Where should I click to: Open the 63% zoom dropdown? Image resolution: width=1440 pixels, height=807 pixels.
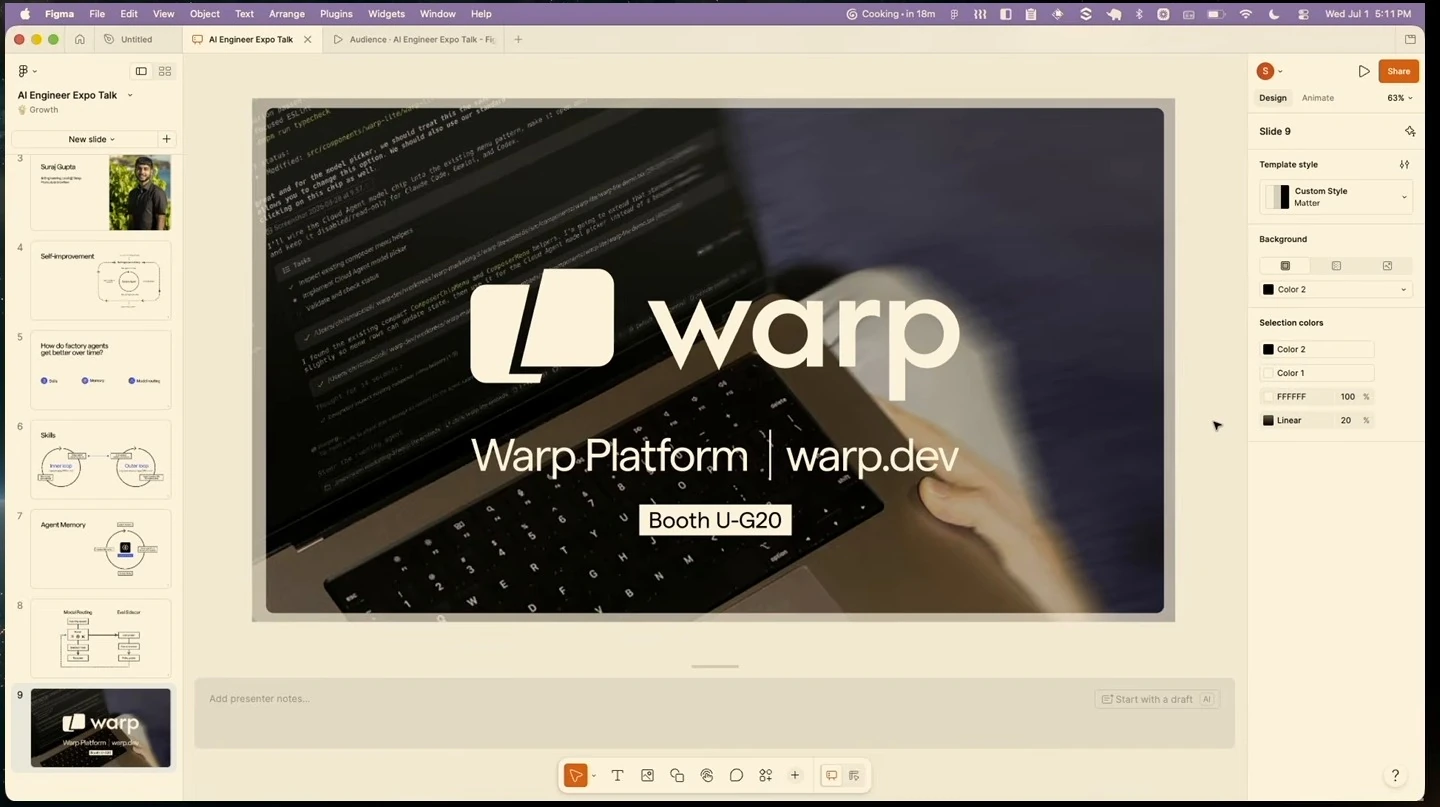[1400, 98]
